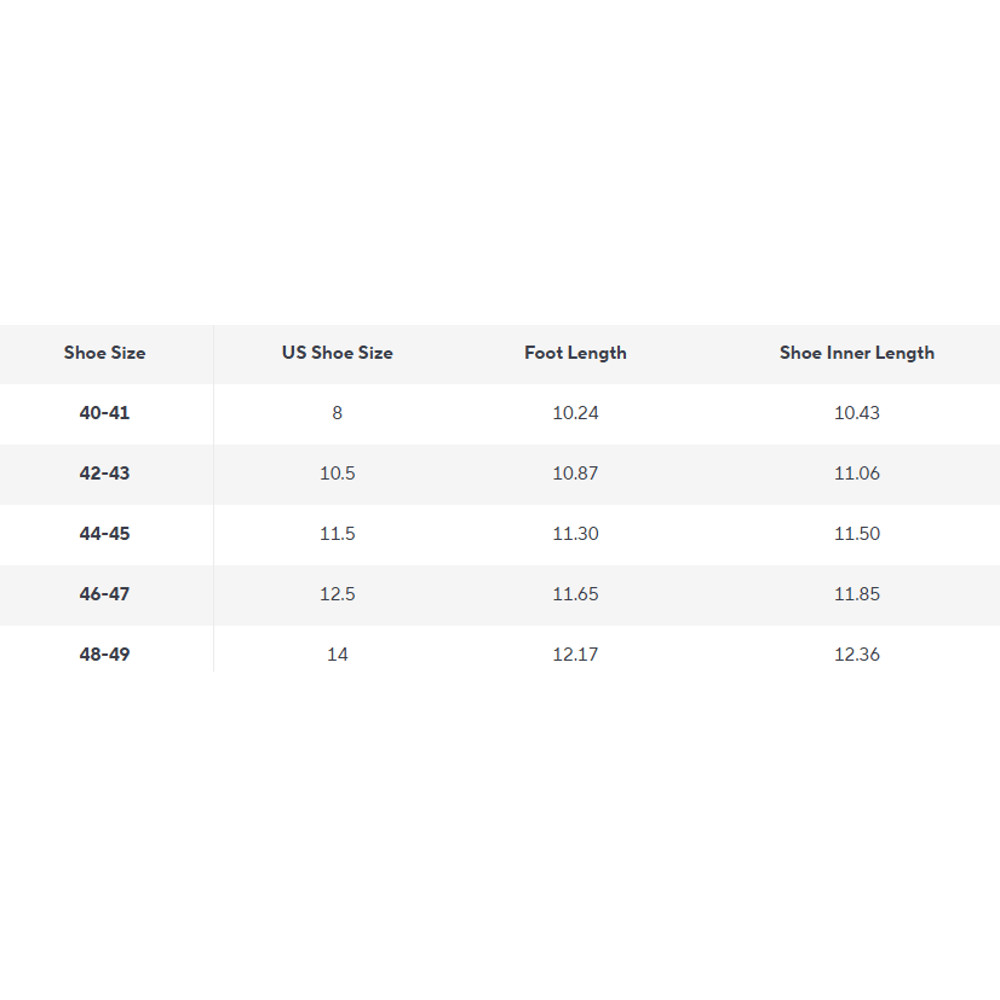
Task: Click foot length value 11.30
Action: click(x=575, y=534)
